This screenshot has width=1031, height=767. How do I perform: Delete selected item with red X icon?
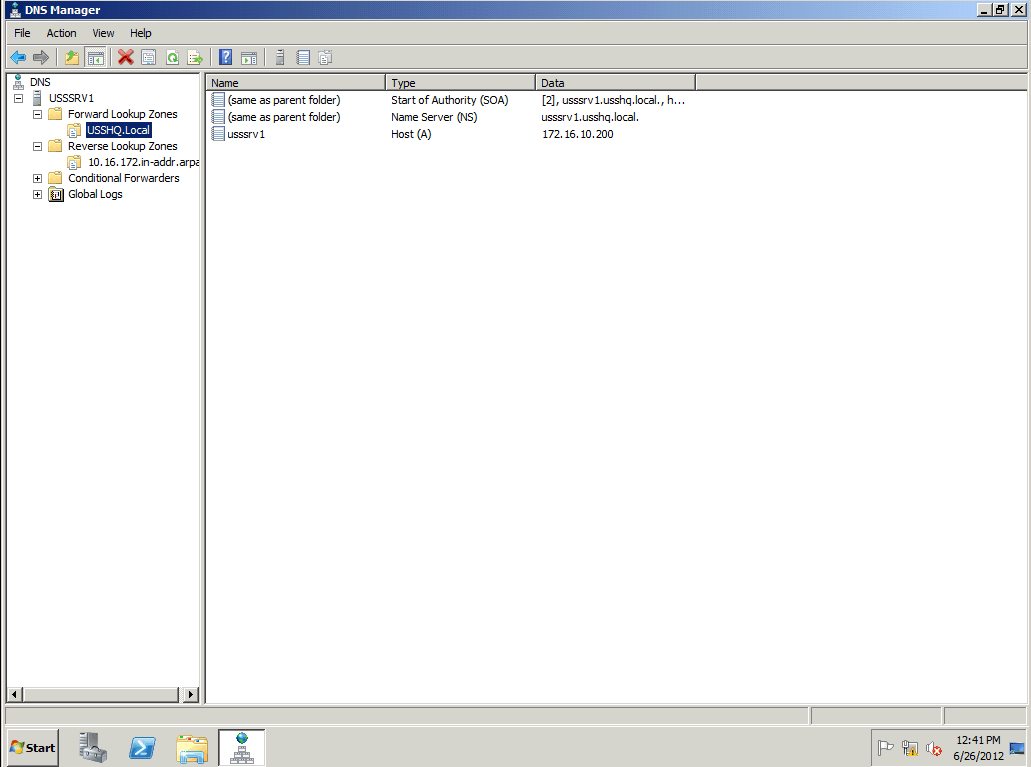pos(126,58)
